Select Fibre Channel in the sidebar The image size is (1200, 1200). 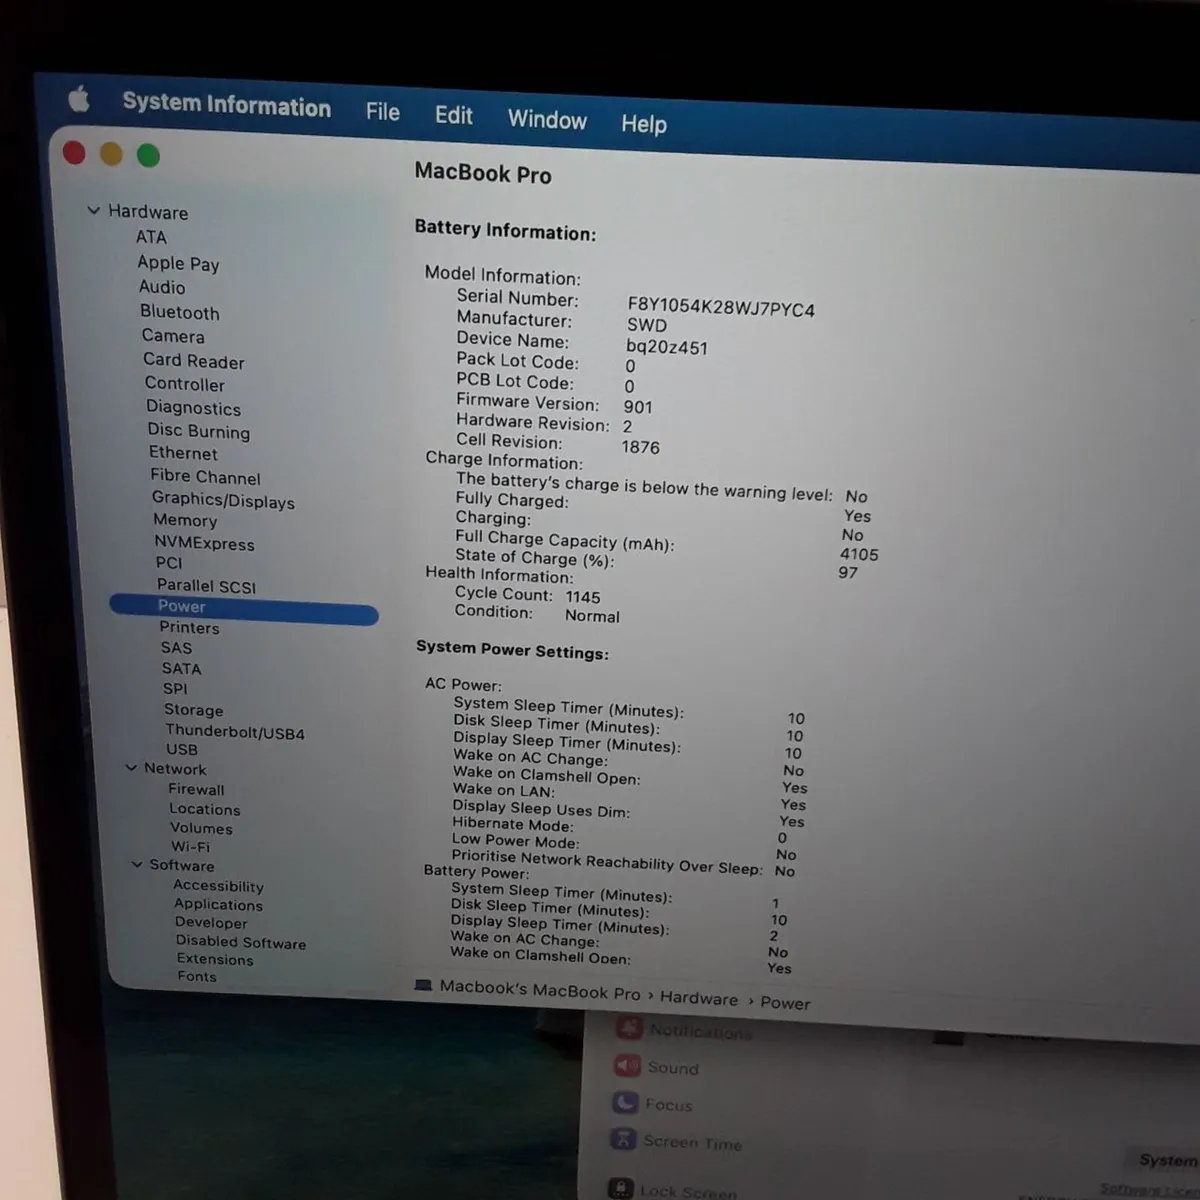(x=205, y=477)
